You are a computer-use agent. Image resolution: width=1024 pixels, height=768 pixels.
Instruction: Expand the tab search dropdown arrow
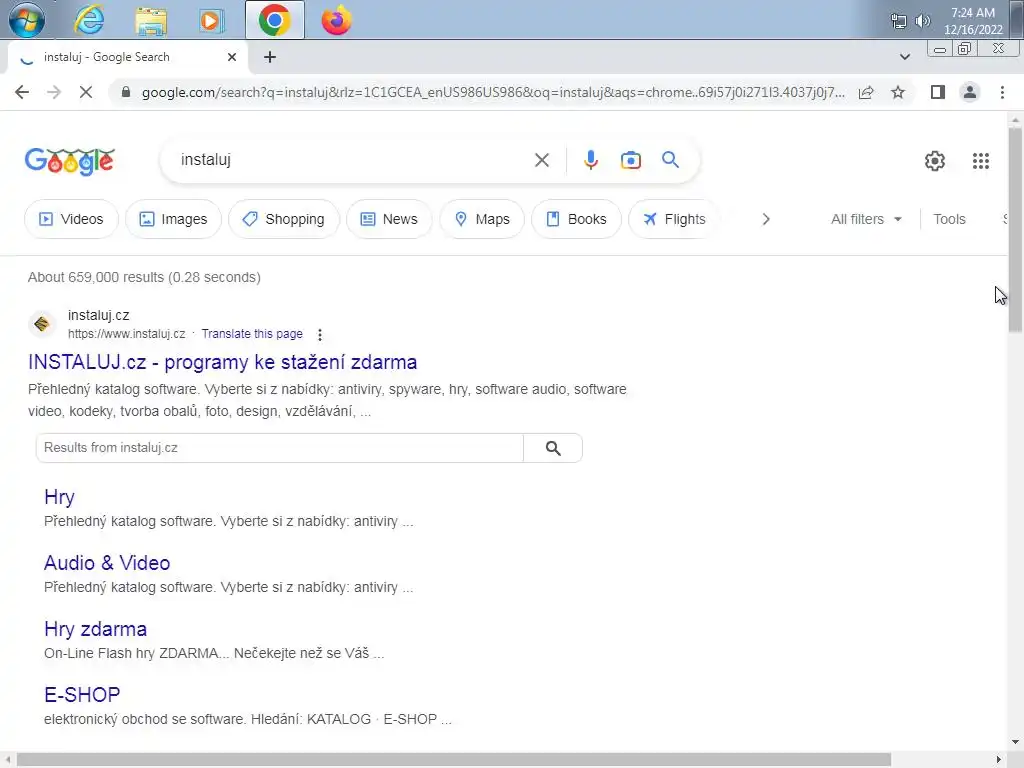click(x=904, y=57)
